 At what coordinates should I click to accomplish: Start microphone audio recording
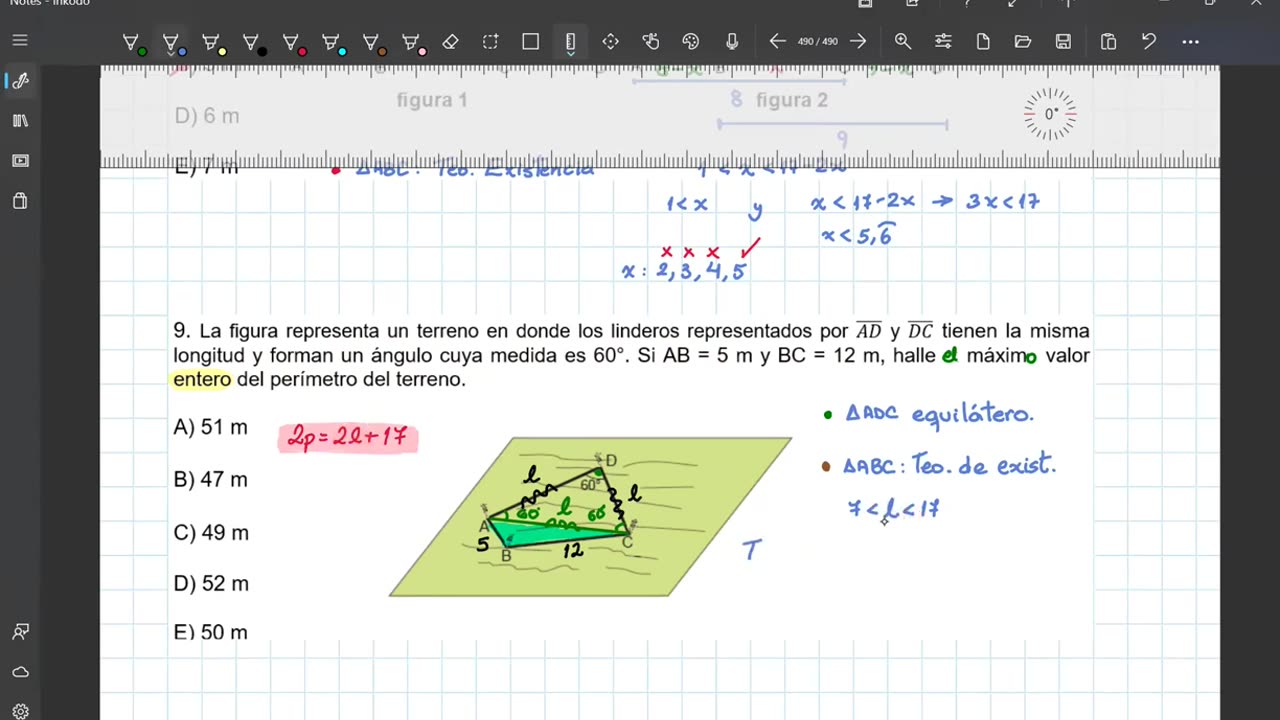coord(732,42)
